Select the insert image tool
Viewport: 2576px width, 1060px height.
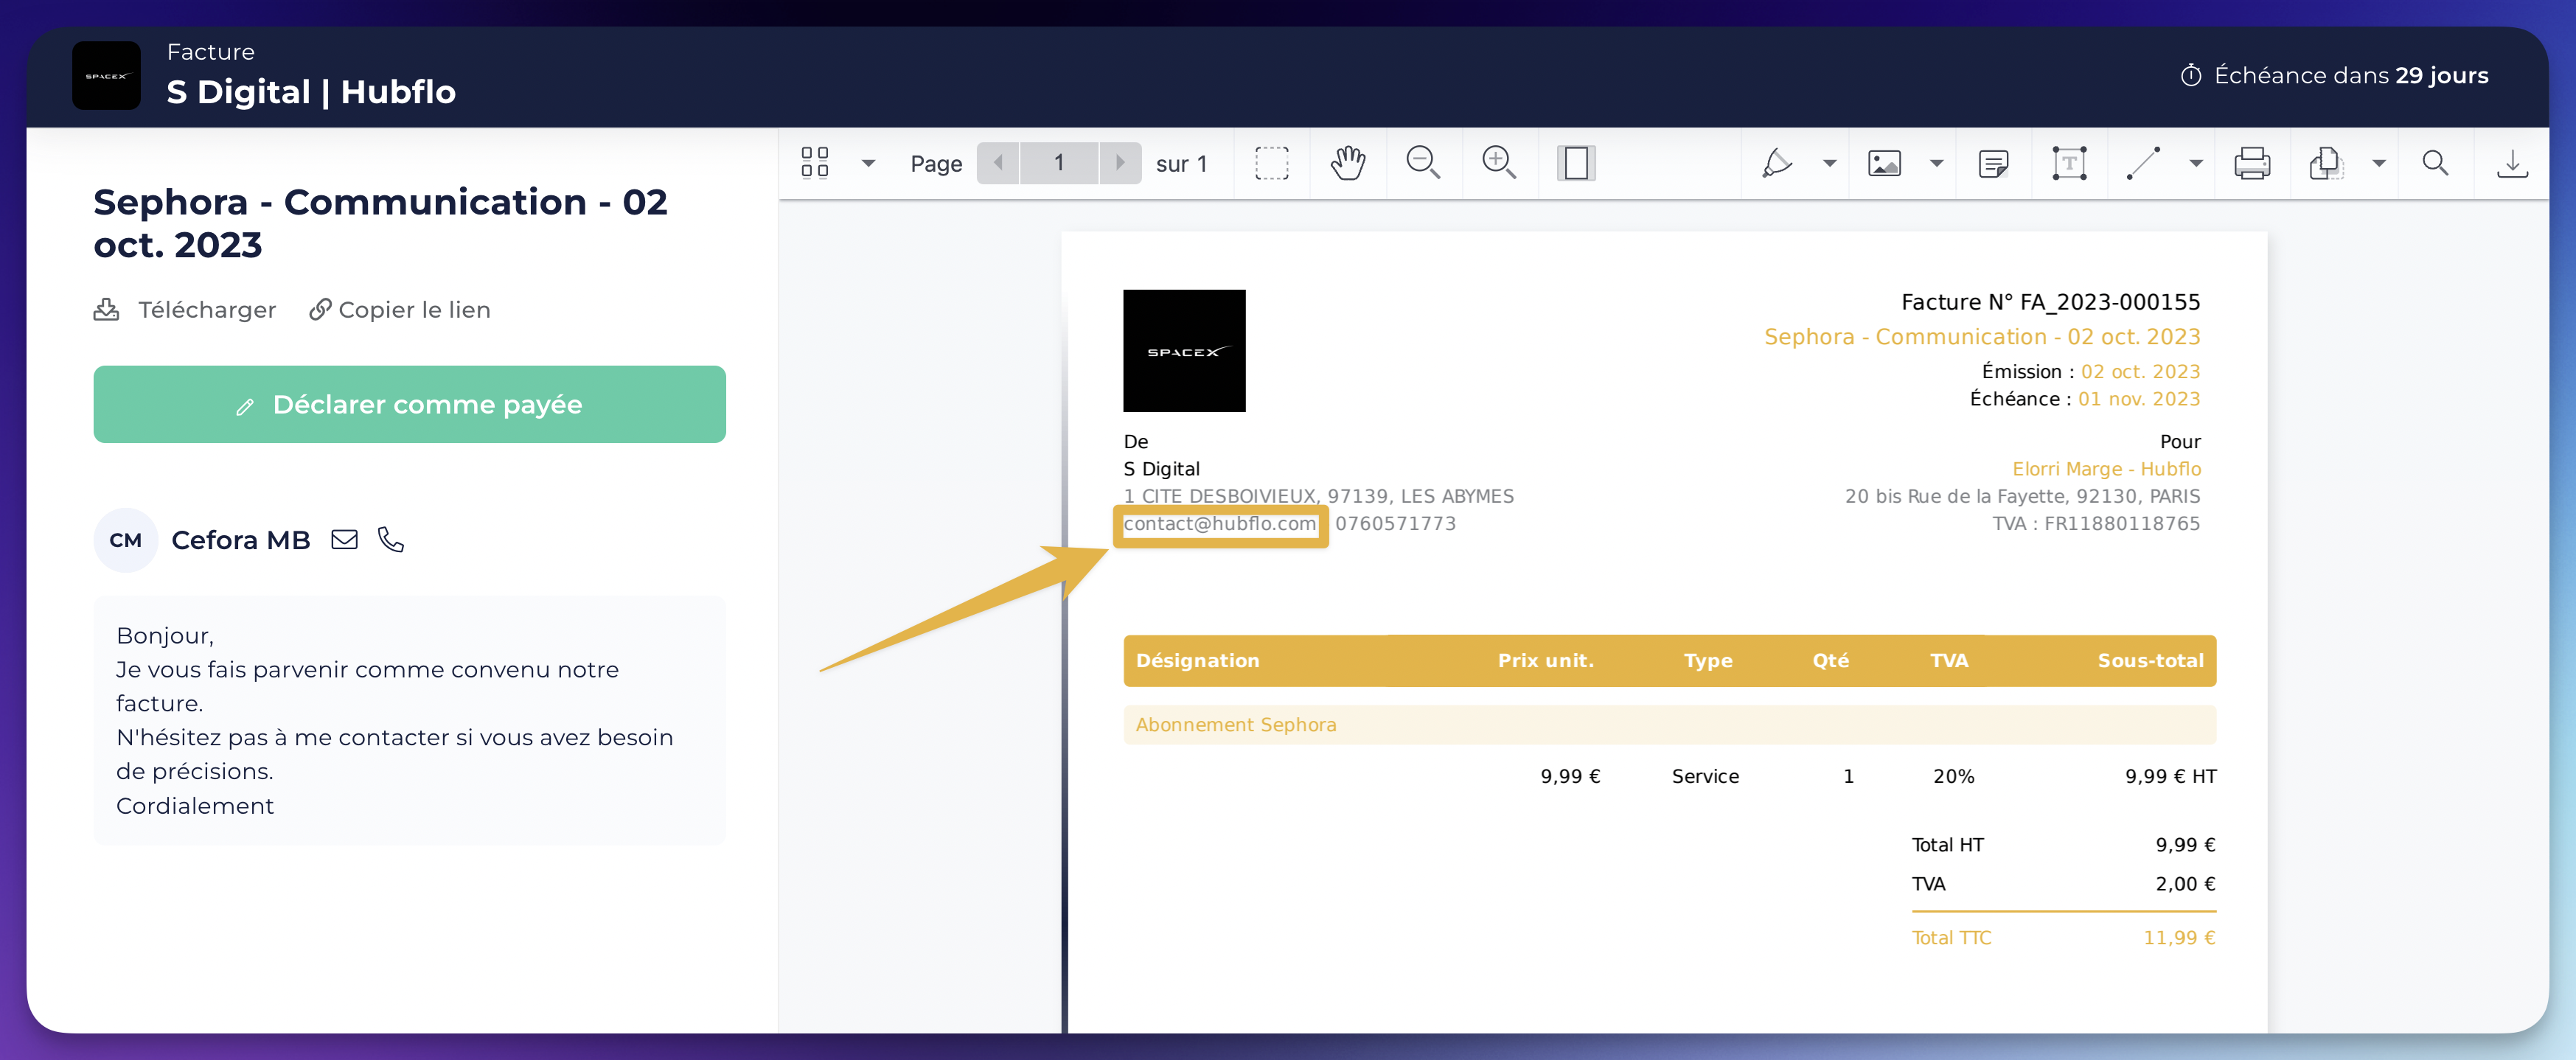[1884, 163]
